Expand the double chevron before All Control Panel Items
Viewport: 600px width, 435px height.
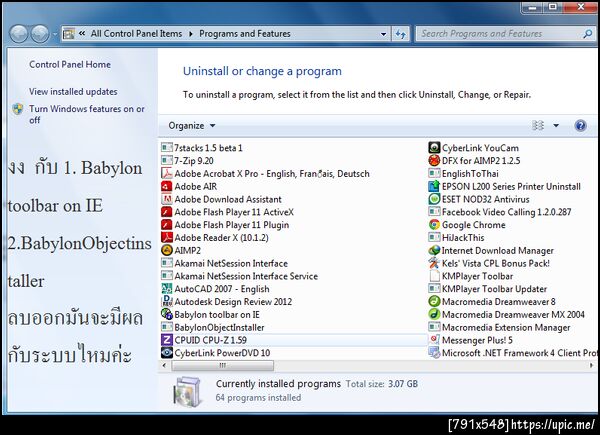[x=82, y=34]
